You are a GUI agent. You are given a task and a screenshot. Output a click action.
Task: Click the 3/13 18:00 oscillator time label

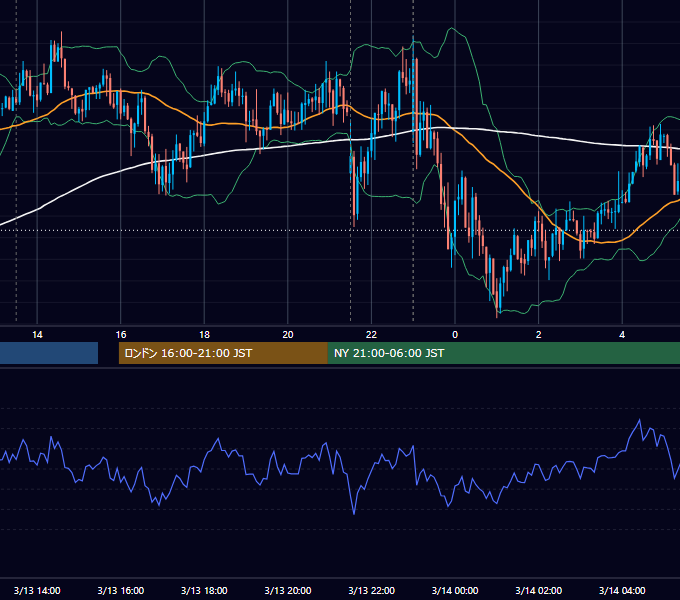[x=204, y=590]
